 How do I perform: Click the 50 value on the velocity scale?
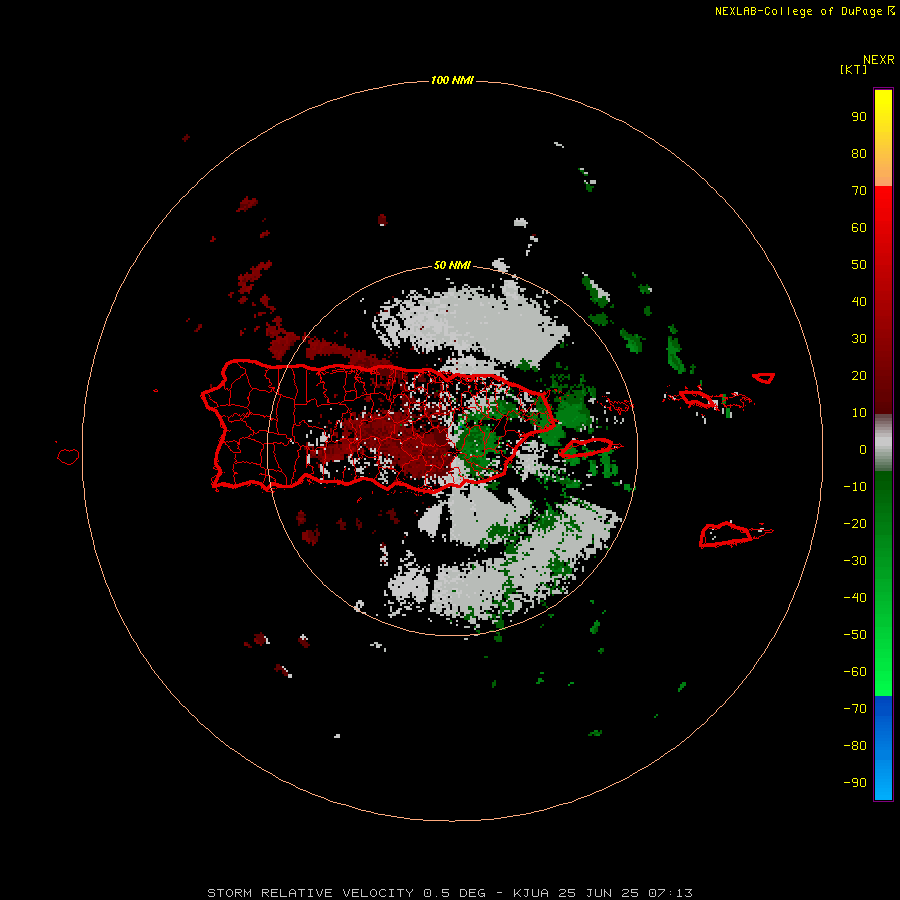click(859, 265)
